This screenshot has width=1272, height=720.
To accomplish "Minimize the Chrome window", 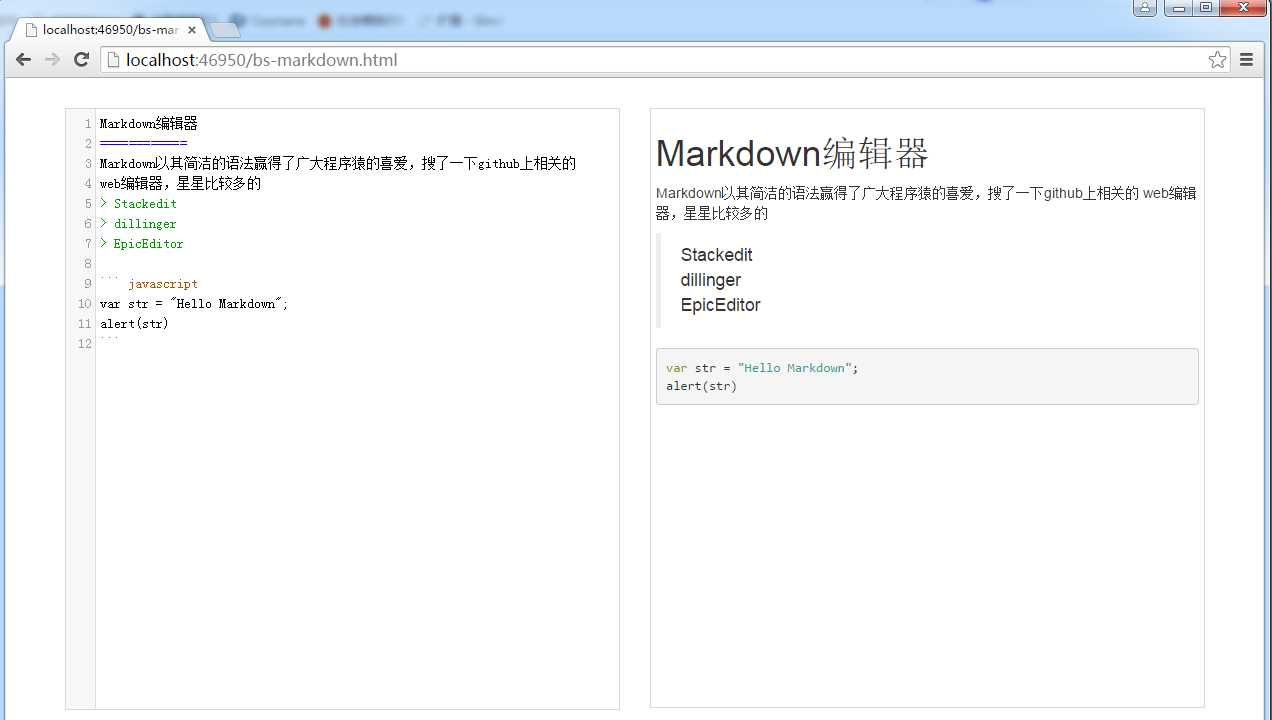I will pos(1180,8).
